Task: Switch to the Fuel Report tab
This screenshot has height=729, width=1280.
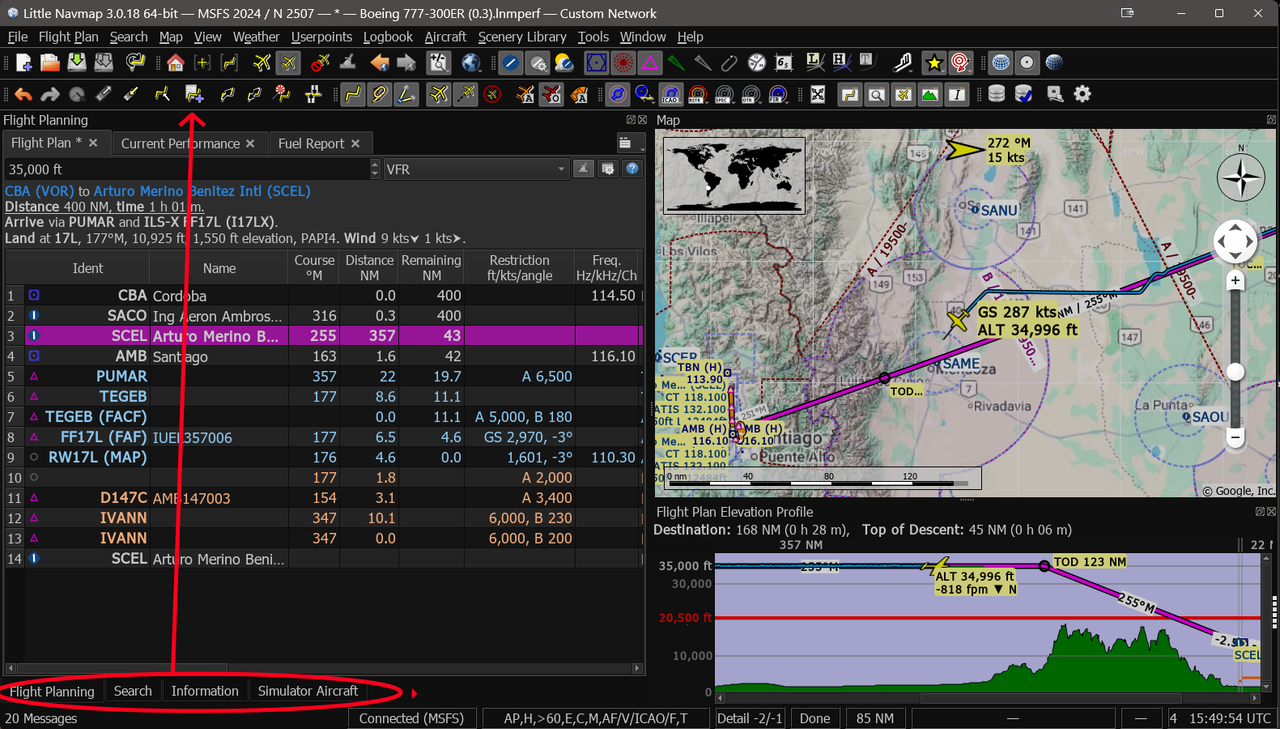Action: 311,143
